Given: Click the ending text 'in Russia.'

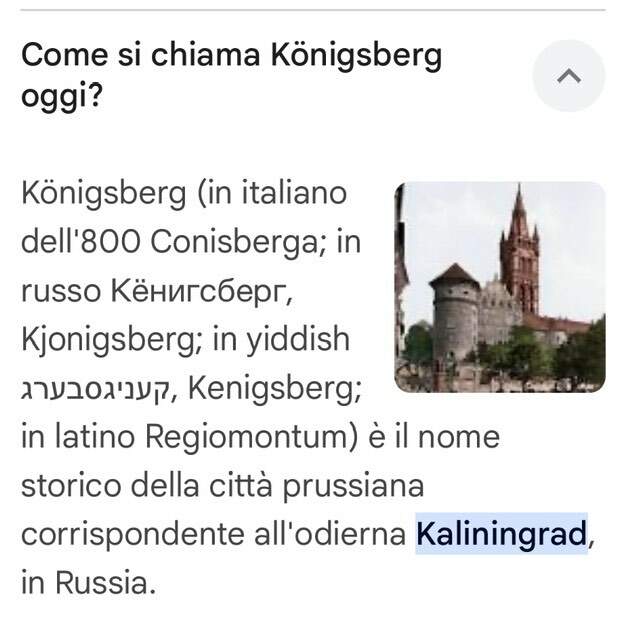Looking at the screenshot, I should (x=89, y=583).
